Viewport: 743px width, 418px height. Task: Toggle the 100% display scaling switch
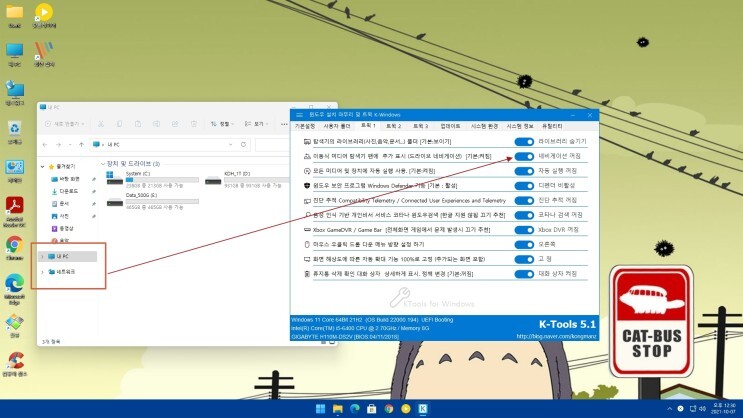pyautogui.click(x=524, y=259)
